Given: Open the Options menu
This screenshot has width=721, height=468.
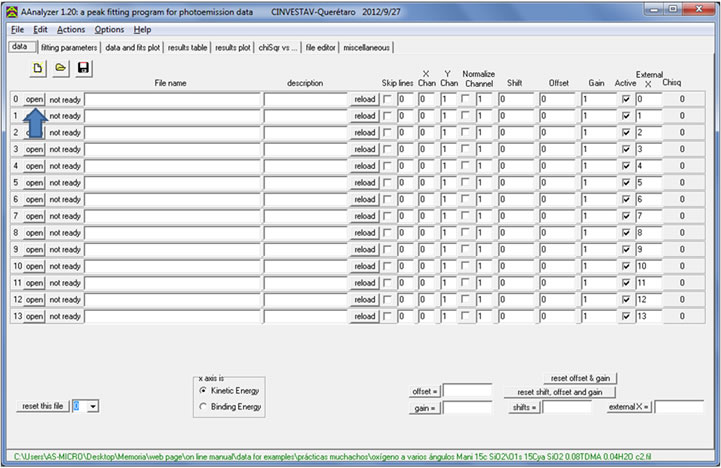Looking at the screenshot, I should (109, 30).
